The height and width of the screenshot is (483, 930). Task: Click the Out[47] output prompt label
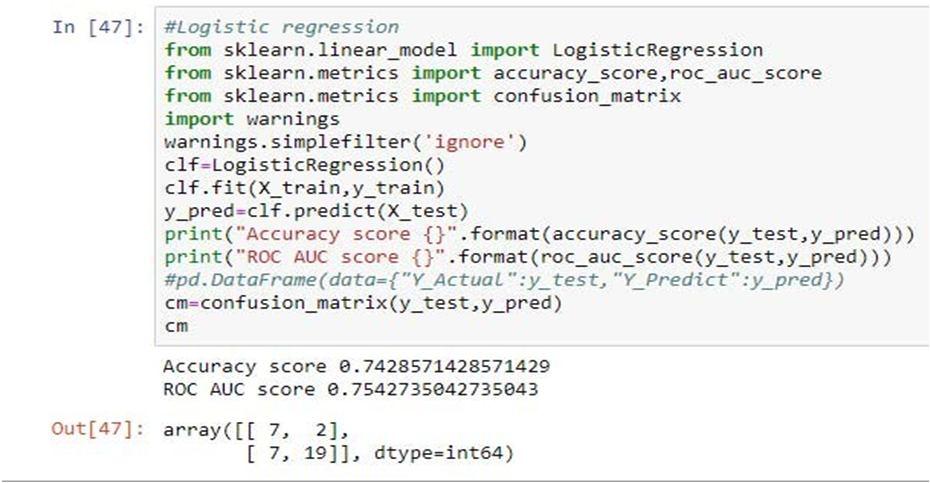[x=98, y=429]
